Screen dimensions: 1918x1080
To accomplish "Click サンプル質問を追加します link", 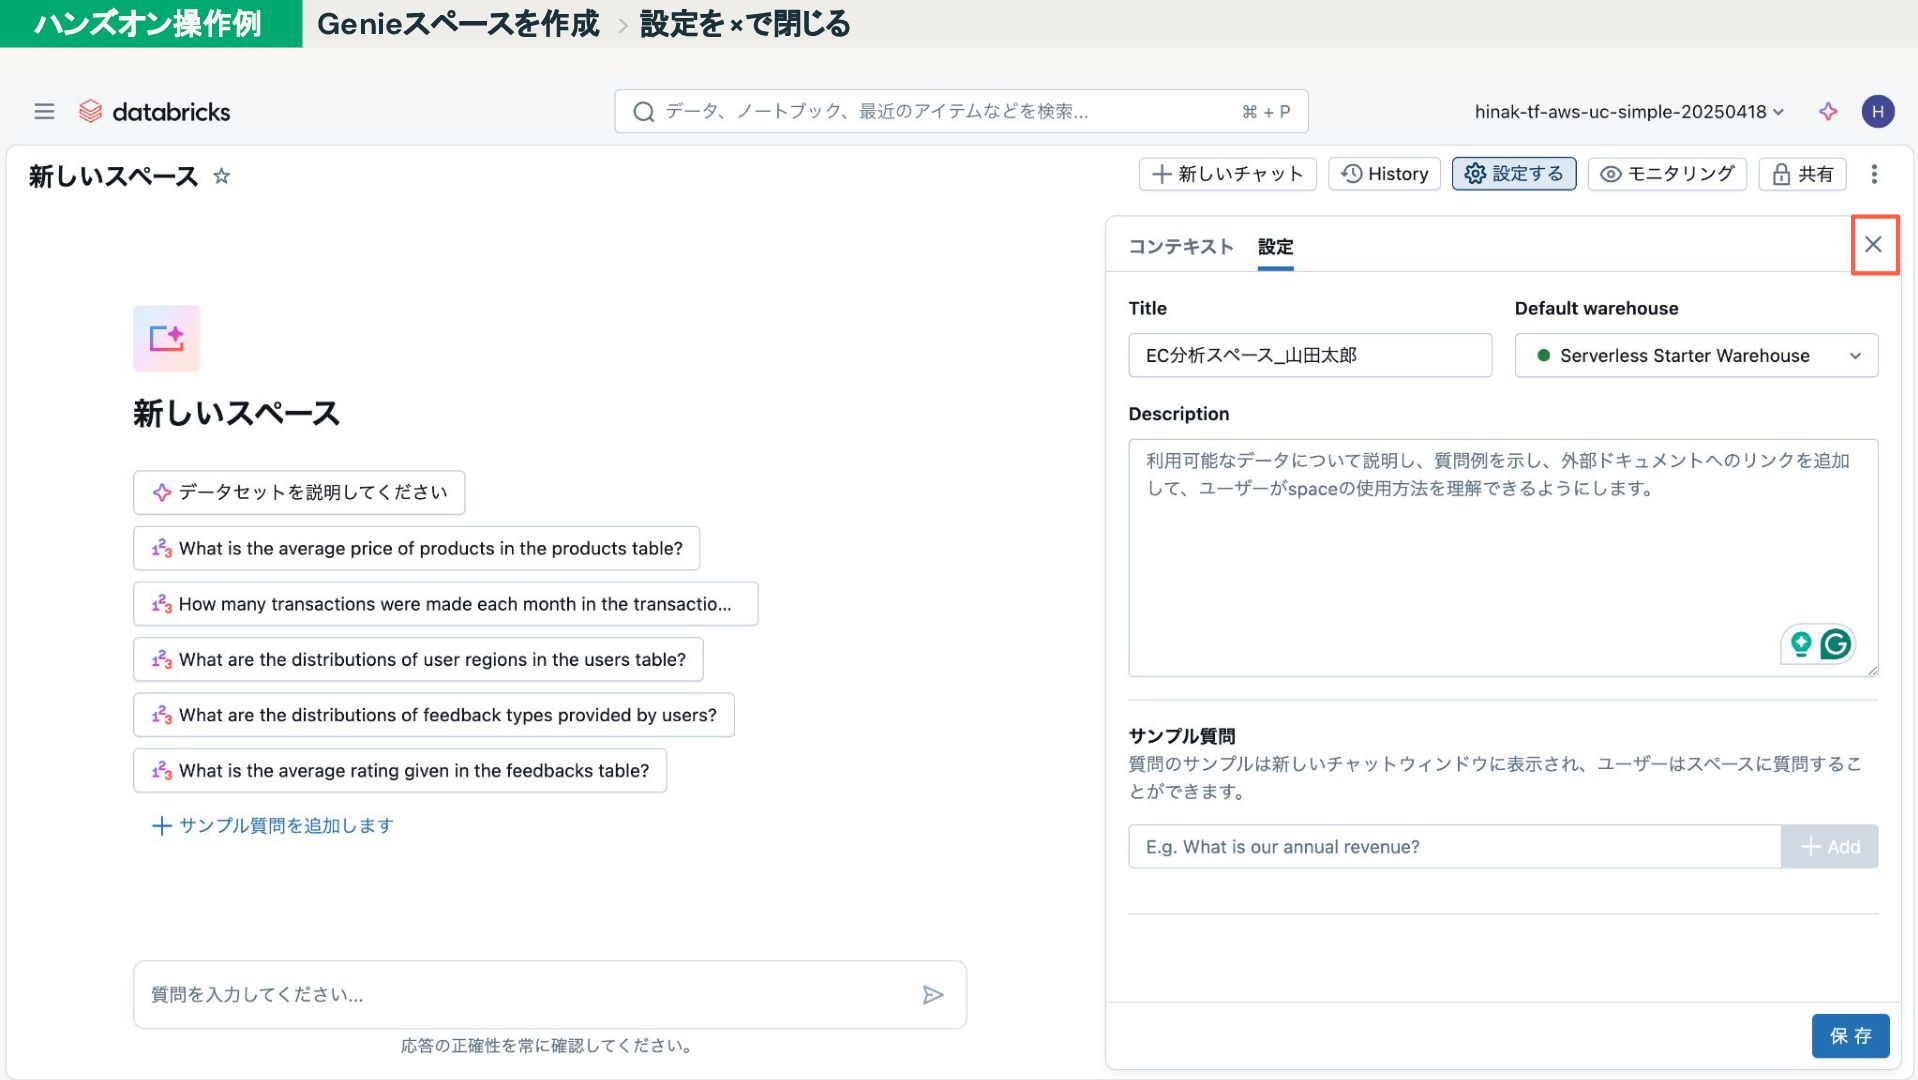I will [x=273, y=826].
